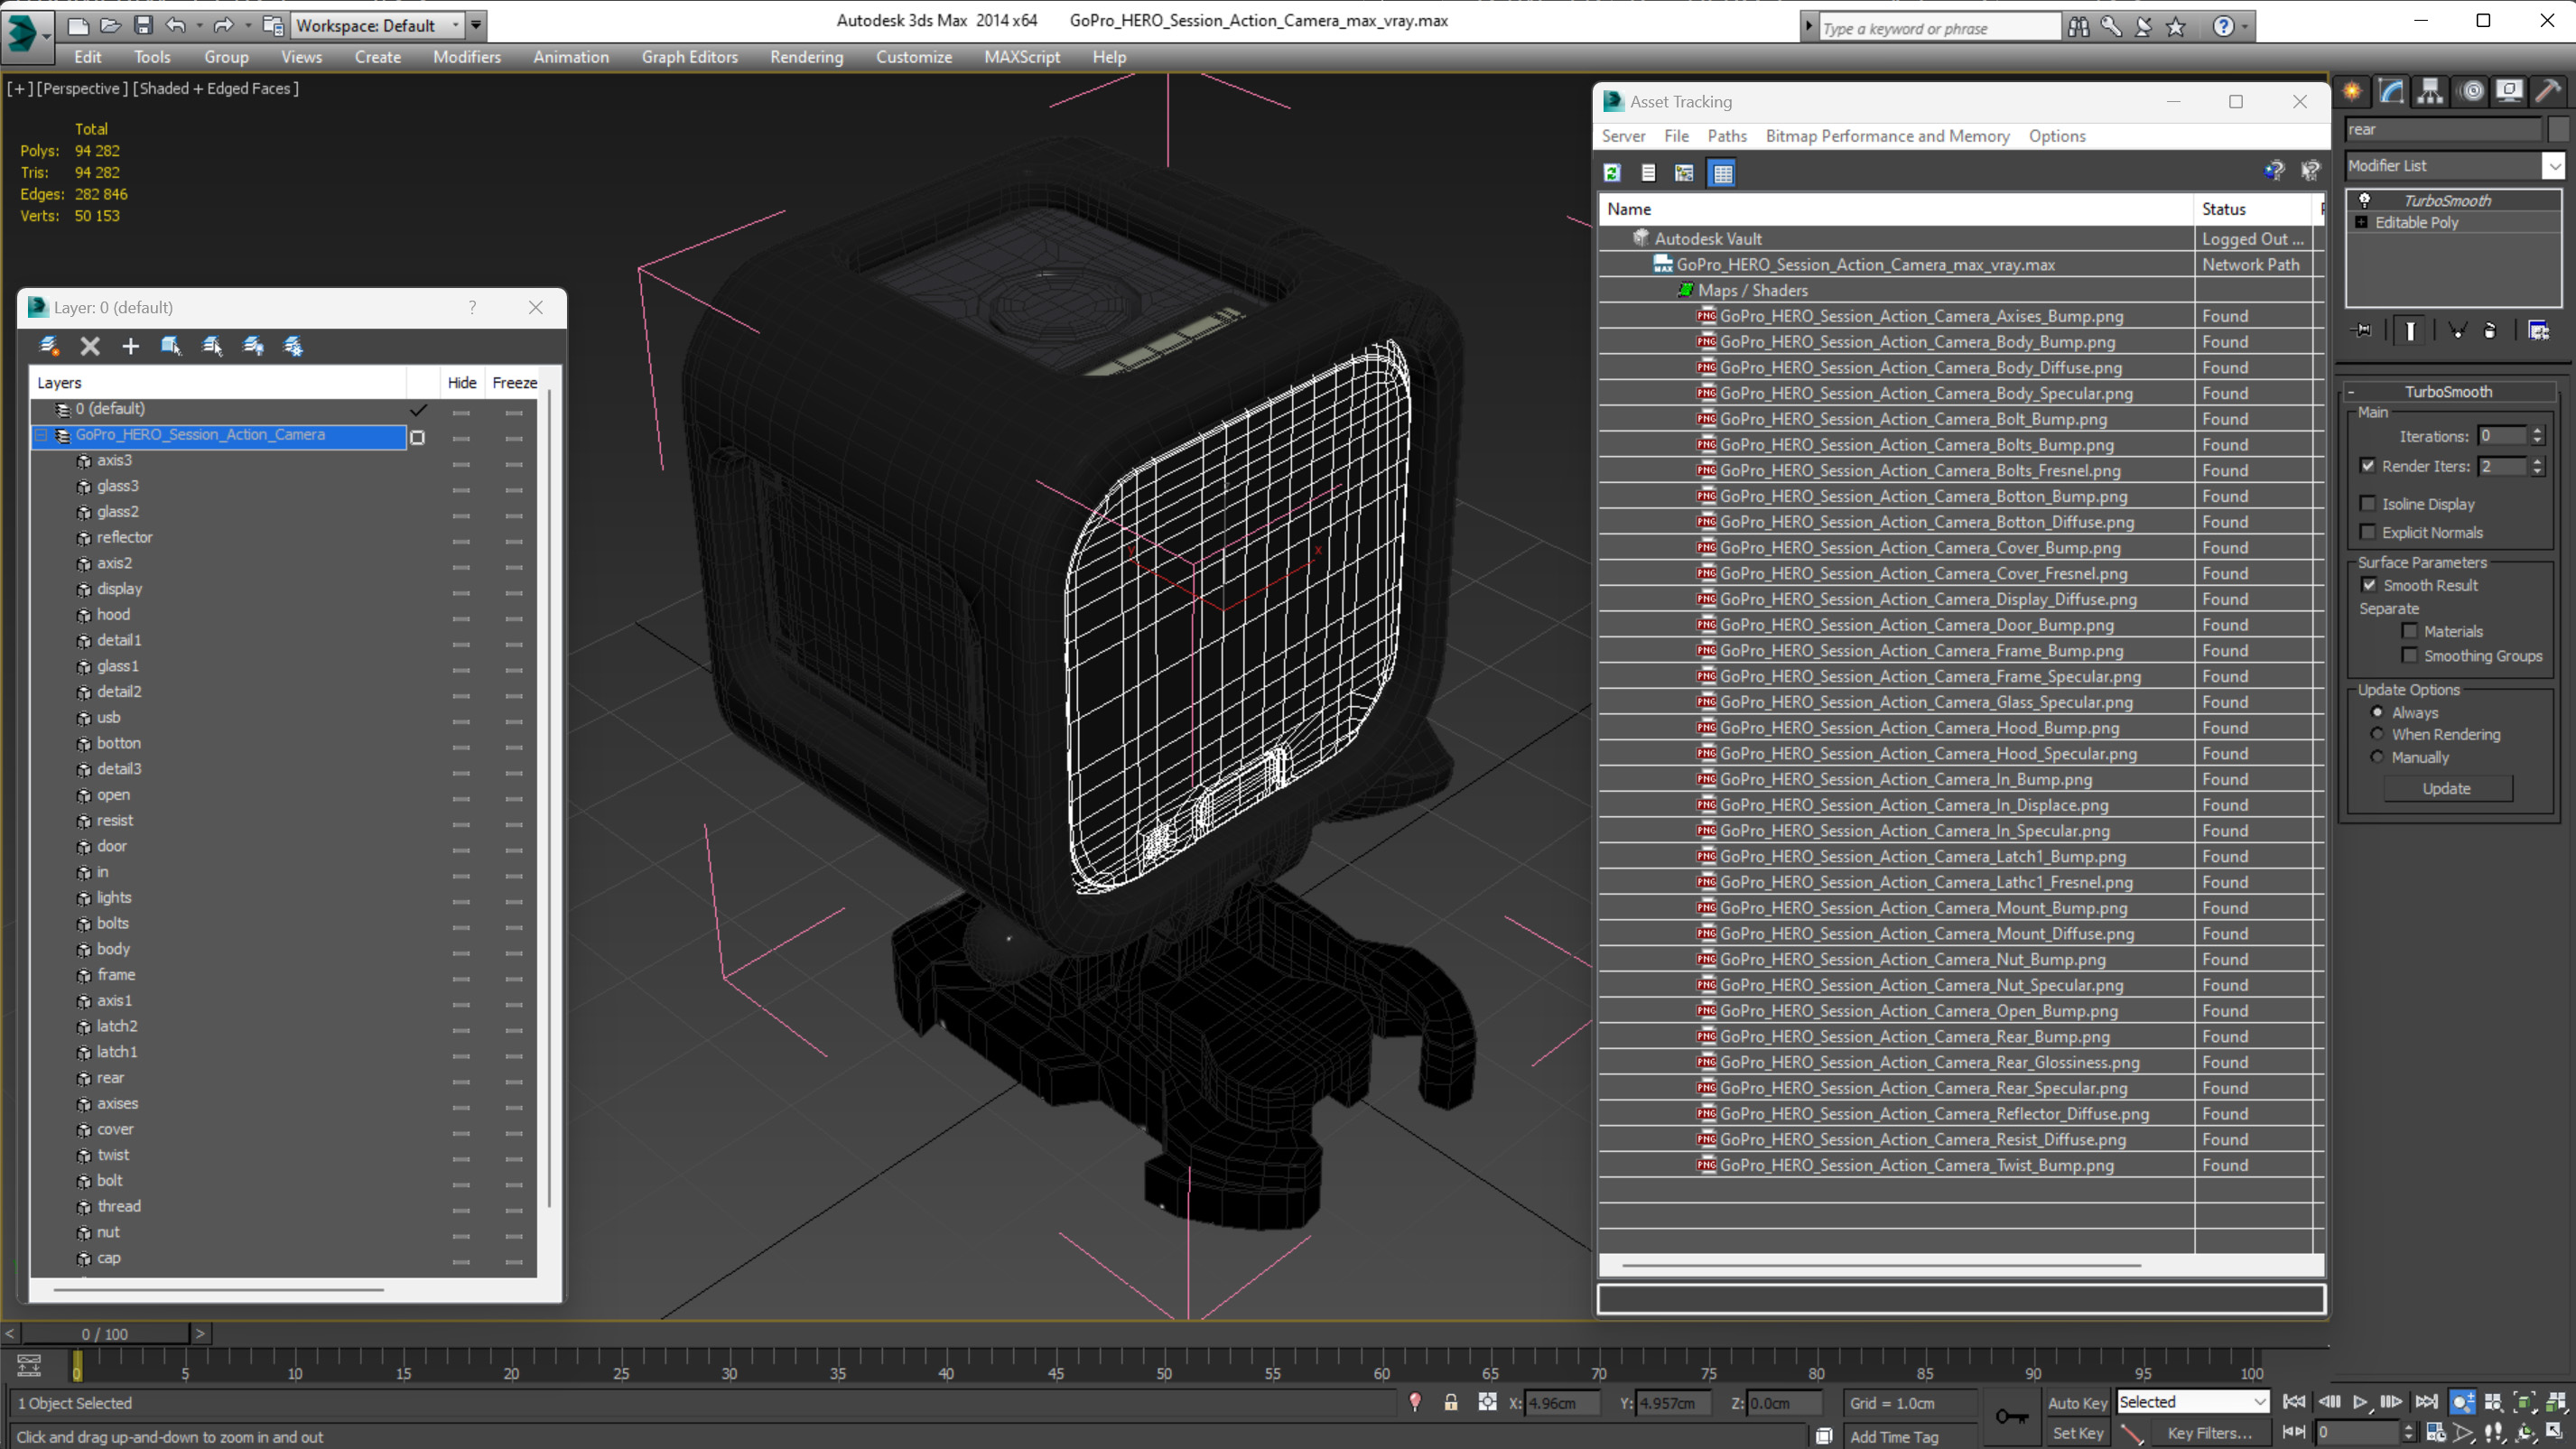Open the Undo history dropdown arrow

point(199,25)
